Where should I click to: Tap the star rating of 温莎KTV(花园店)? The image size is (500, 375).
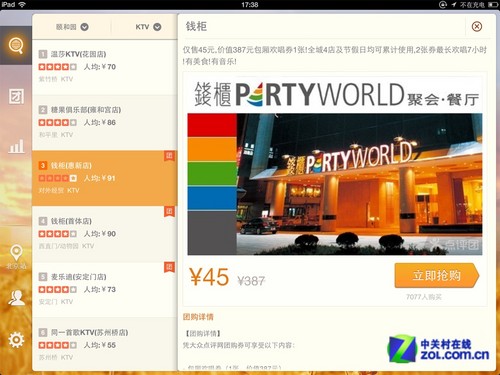coord(58,67)
